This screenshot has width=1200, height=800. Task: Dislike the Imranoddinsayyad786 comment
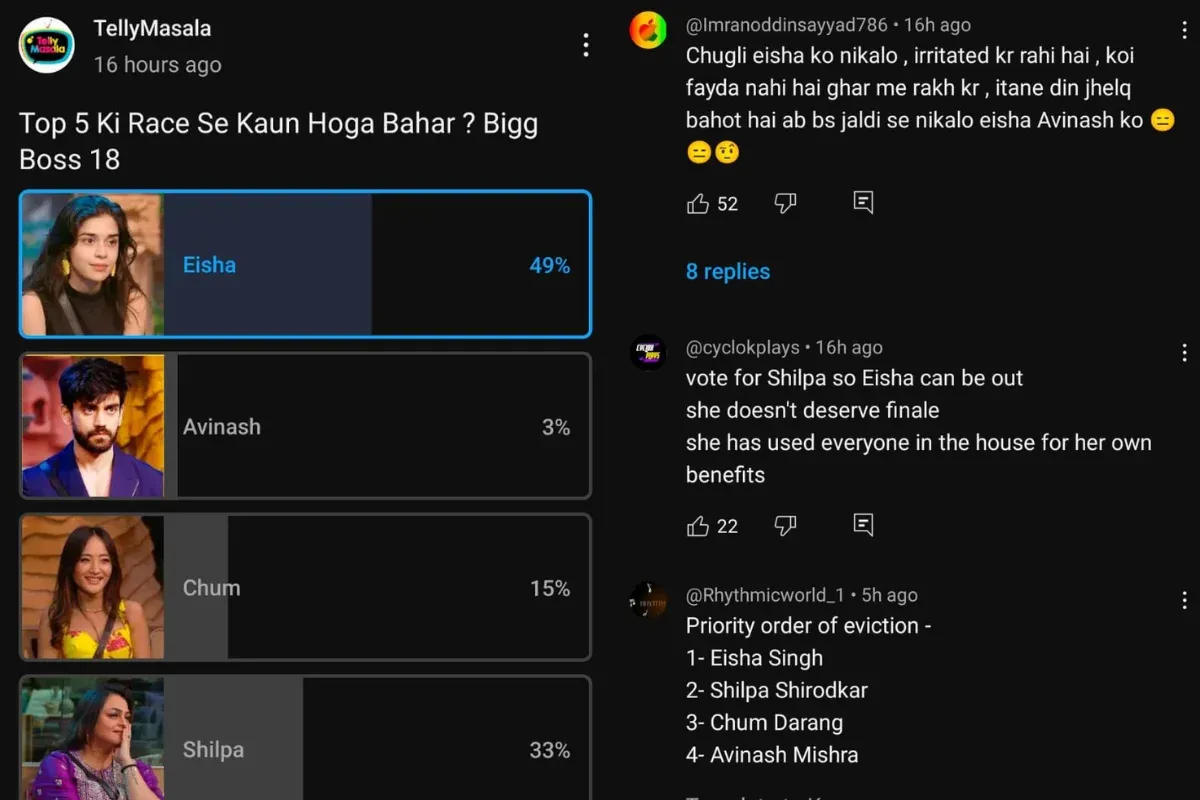786,204
